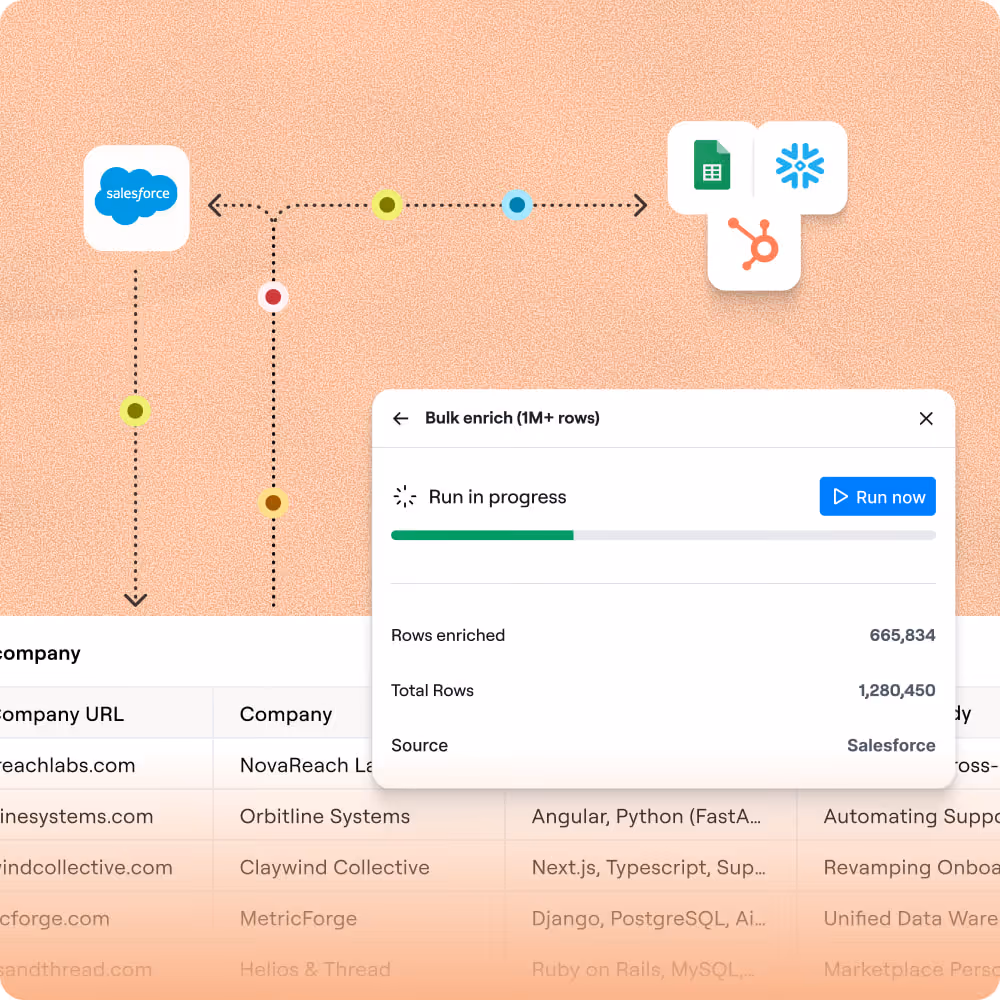Click the Rows enriched label
The image size is (1000, 1000).
(x=448, y=635)
